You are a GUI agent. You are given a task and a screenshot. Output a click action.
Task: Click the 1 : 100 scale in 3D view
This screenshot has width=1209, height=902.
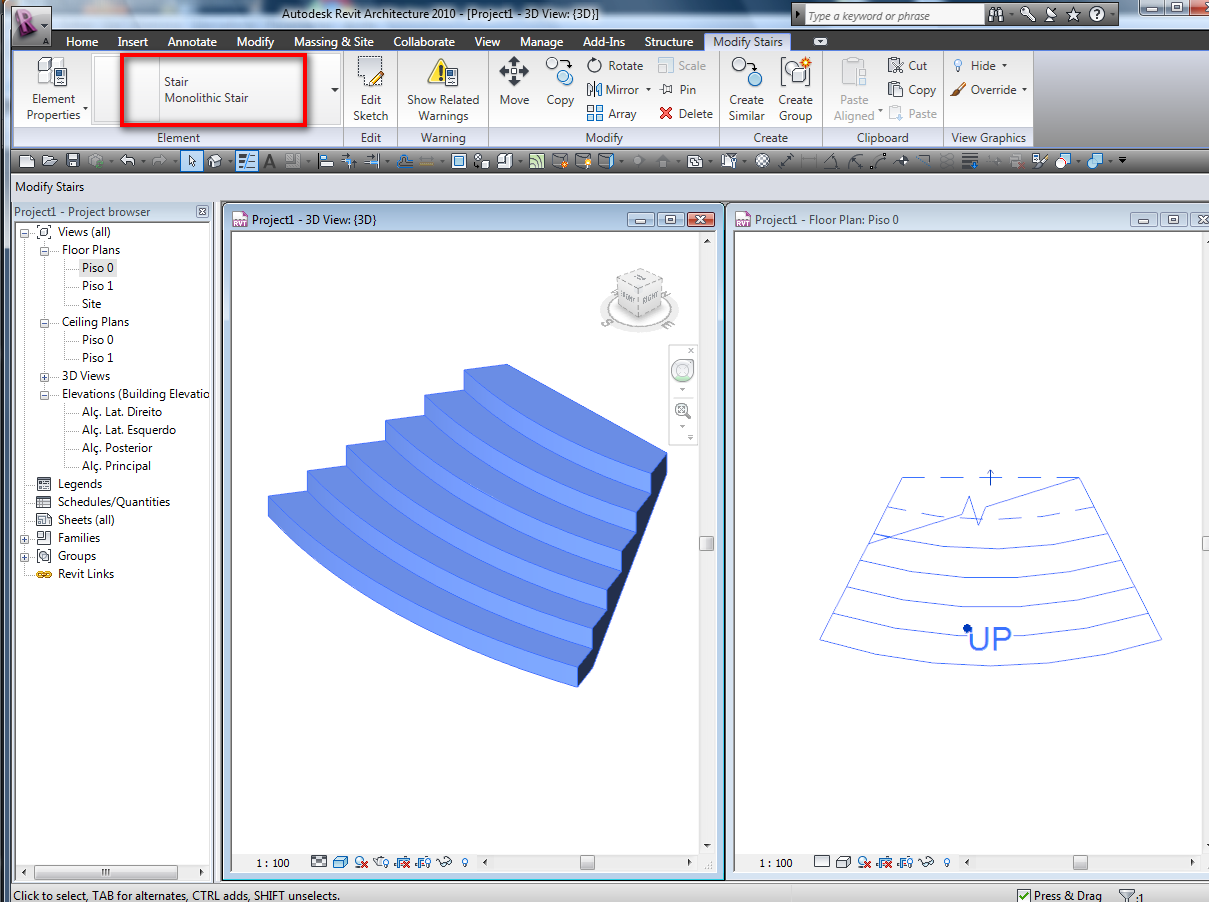272,863
